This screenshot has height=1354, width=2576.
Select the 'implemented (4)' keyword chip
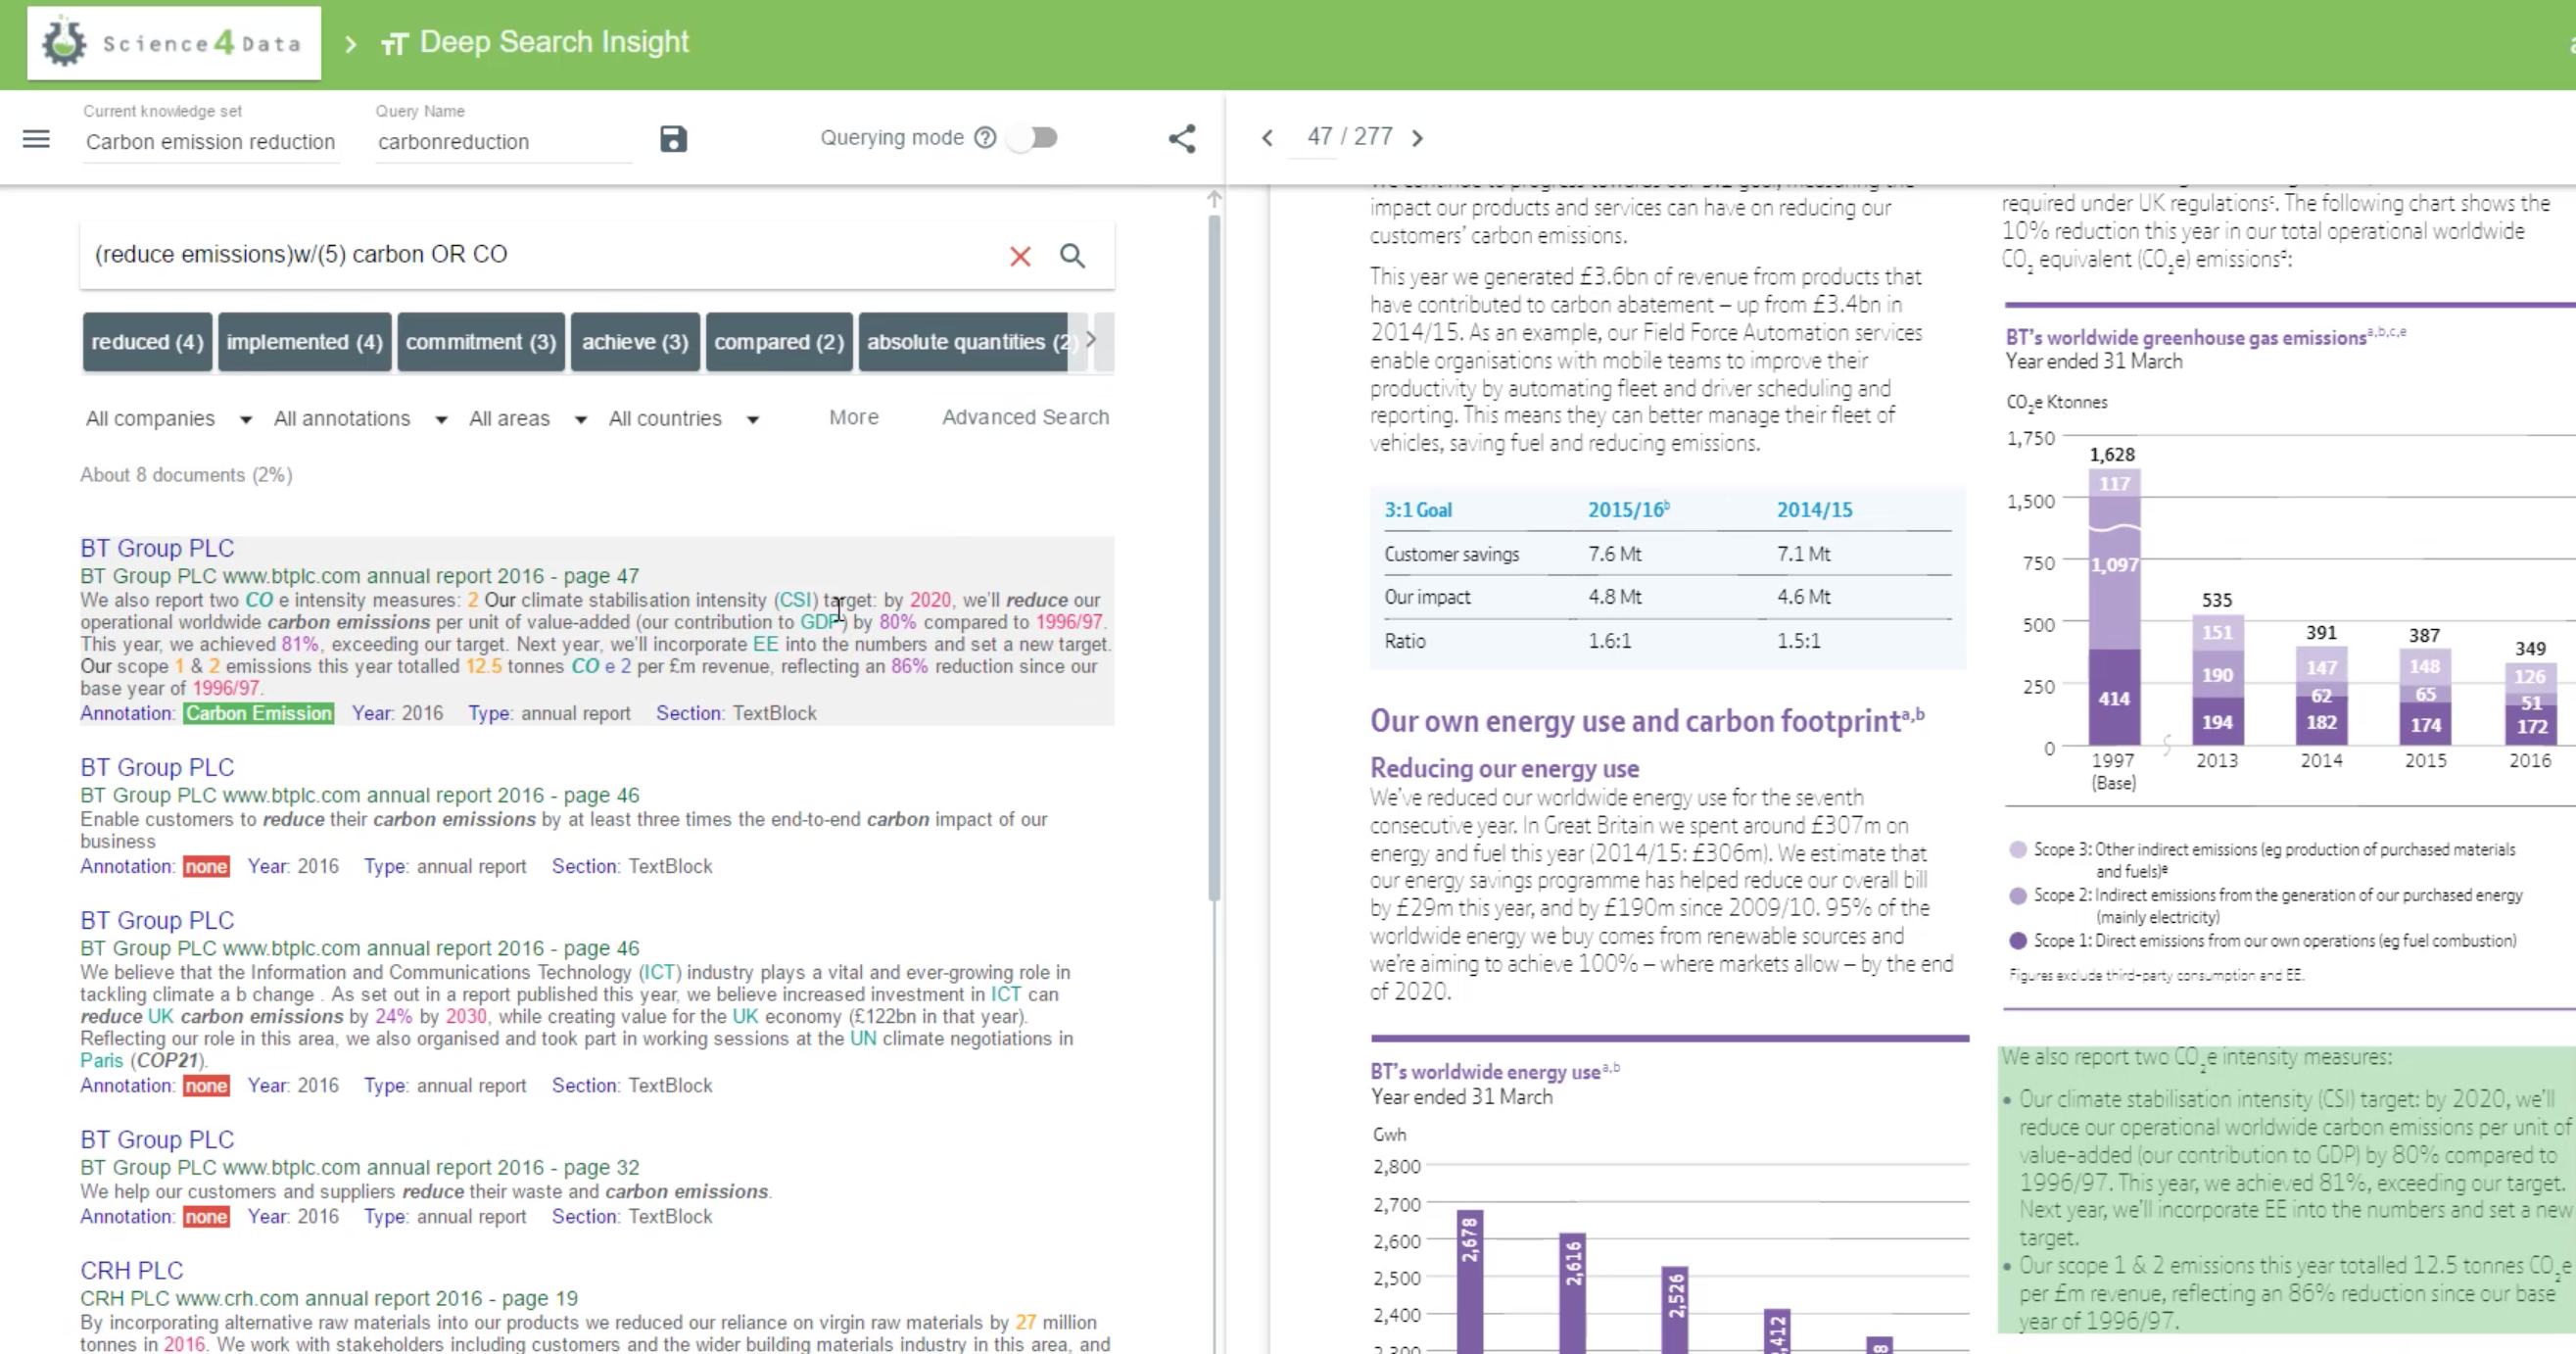pos(305,342)
